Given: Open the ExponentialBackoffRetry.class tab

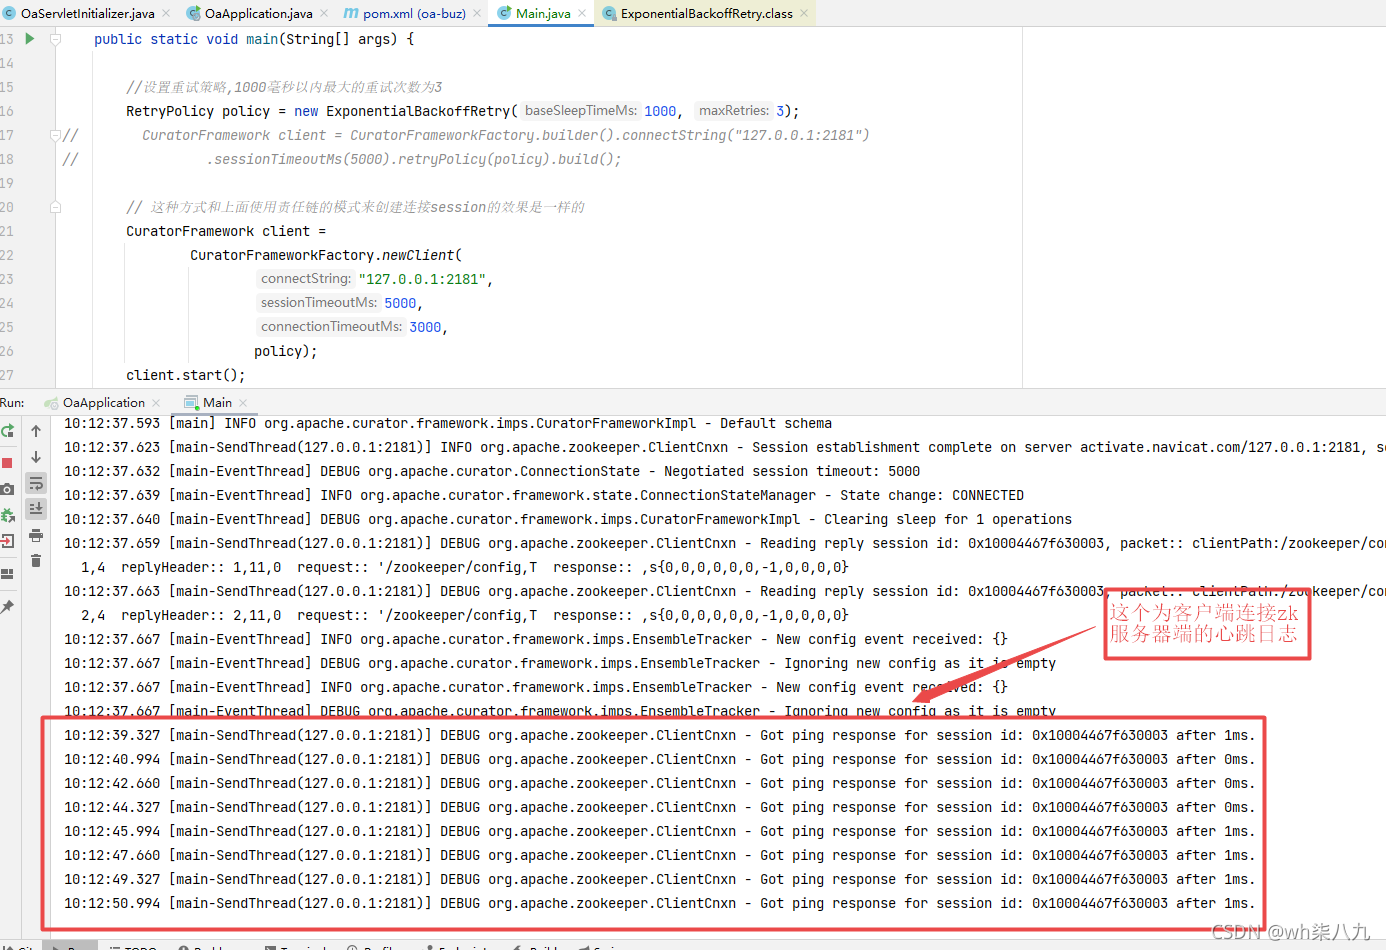Looking at the screenshot, I should click(x=707, y=13).
